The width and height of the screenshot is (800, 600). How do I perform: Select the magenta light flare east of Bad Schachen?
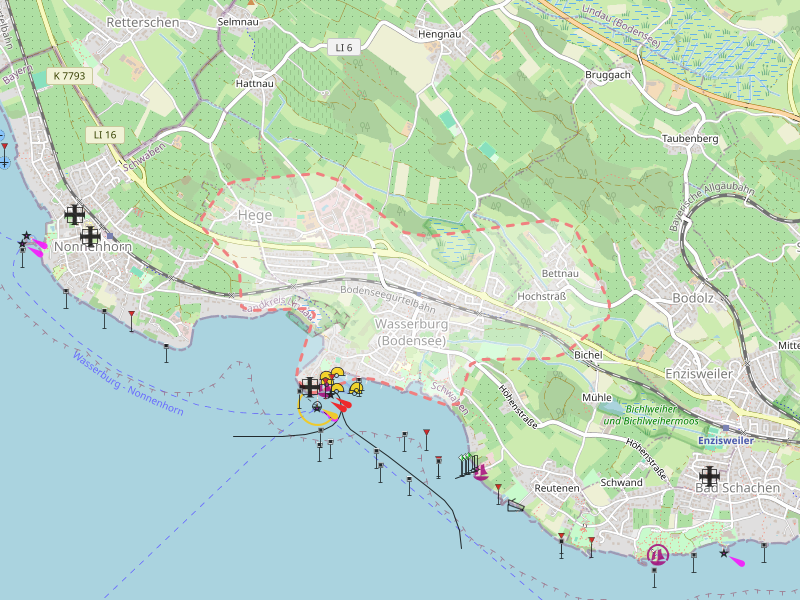click(x=736, y=561)
